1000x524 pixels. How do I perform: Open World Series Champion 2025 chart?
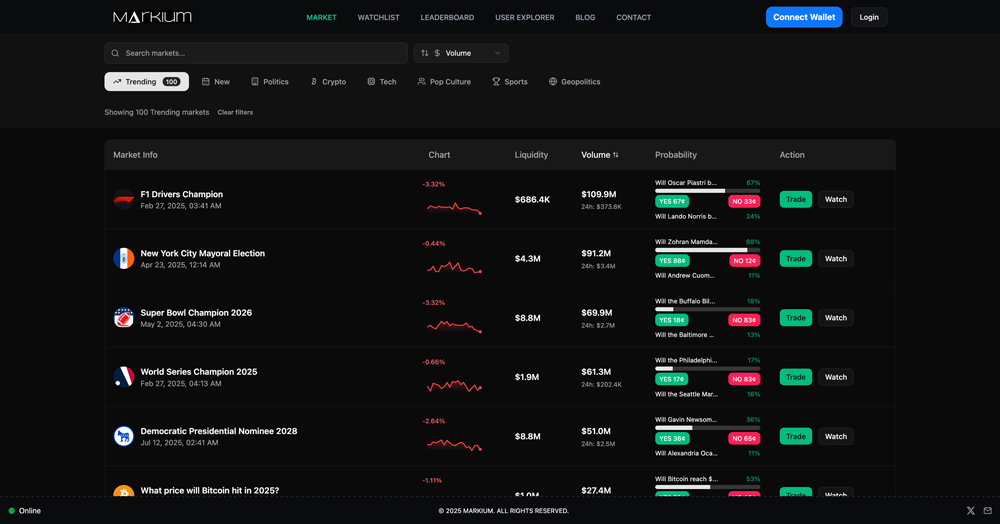click(454, 385)
